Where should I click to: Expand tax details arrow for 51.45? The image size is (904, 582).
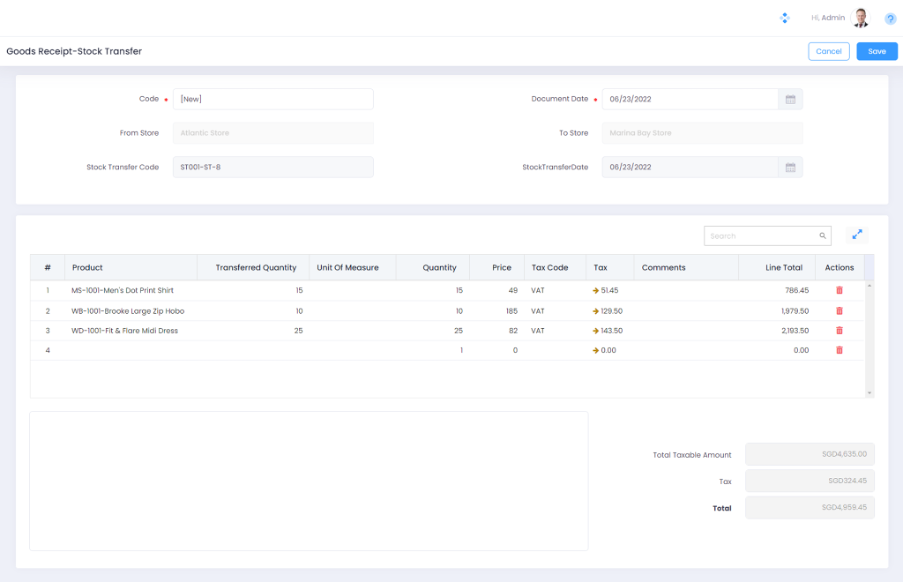[x=595, y=291]
